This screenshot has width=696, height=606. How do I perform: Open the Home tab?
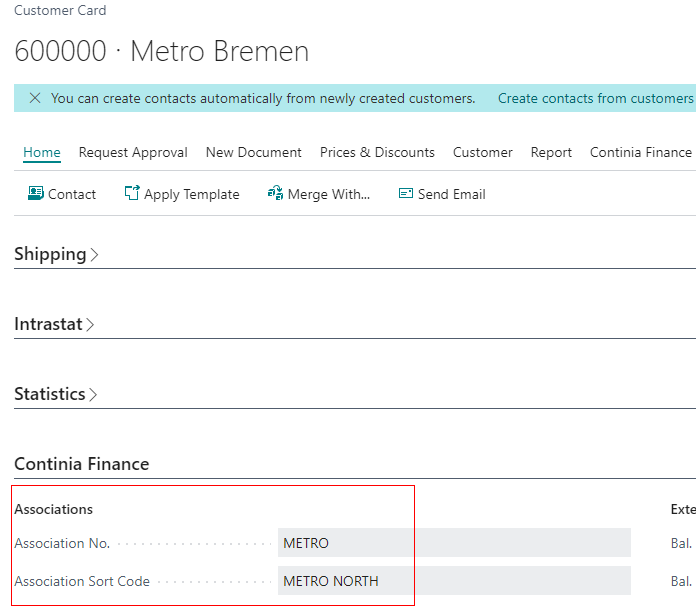pyautogui.click(x=42, y=152)
